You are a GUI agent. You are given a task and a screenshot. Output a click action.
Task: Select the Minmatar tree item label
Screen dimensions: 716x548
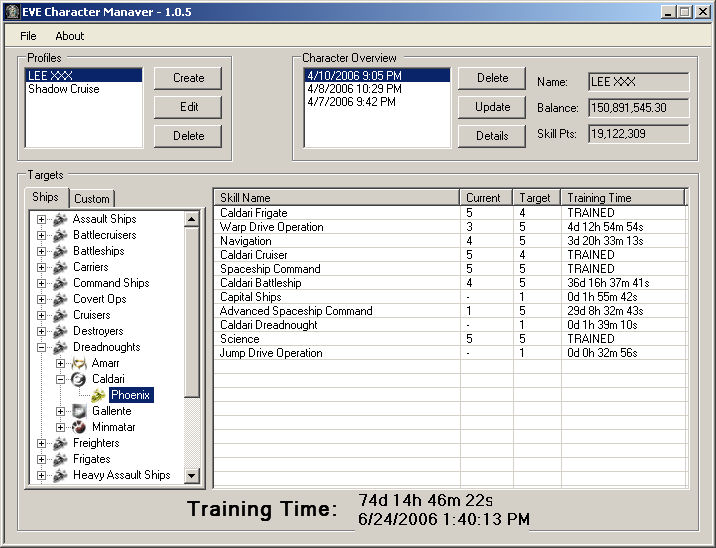pos(114,427)
